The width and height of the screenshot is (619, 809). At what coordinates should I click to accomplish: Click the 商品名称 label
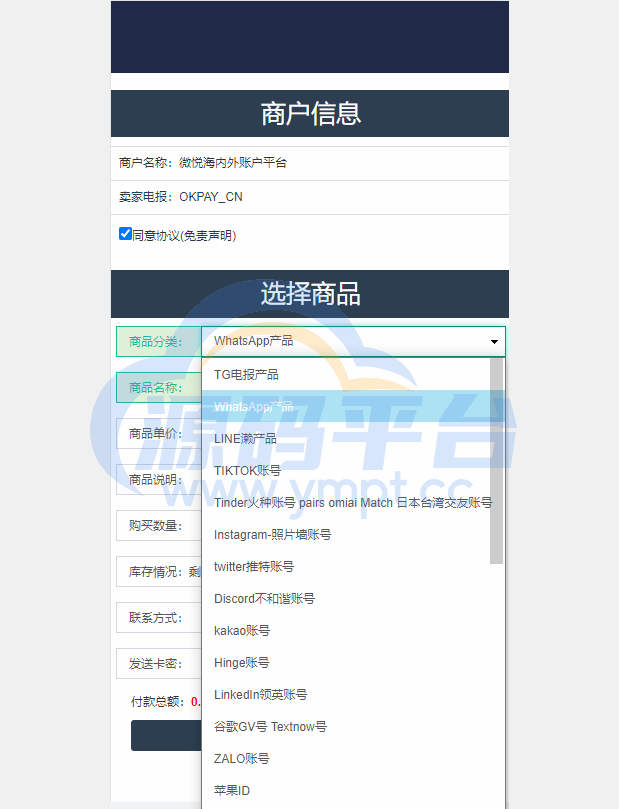[x=155, y=387]
